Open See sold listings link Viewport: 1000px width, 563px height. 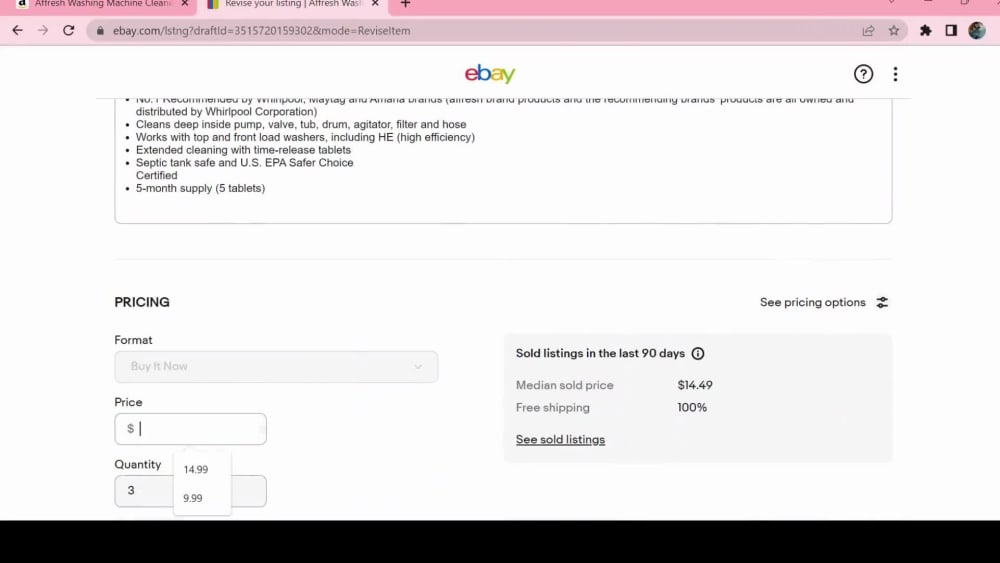[560, 439]
